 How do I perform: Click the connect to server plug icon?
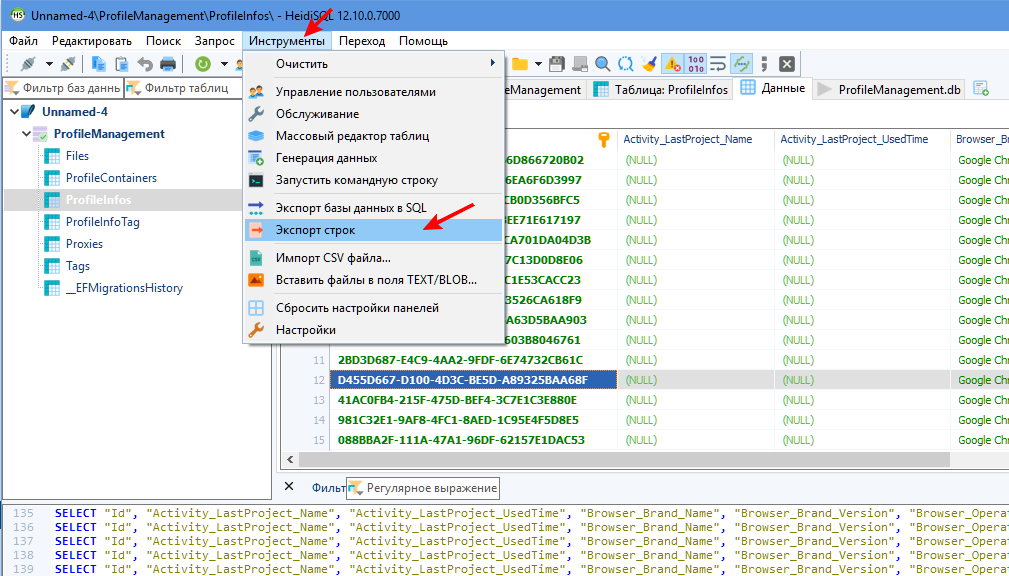point(29,64)
